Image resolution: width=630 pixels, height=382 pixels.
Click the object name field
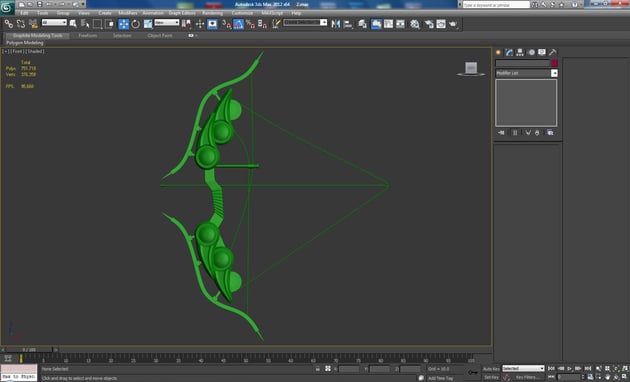[x=522, y=63]
